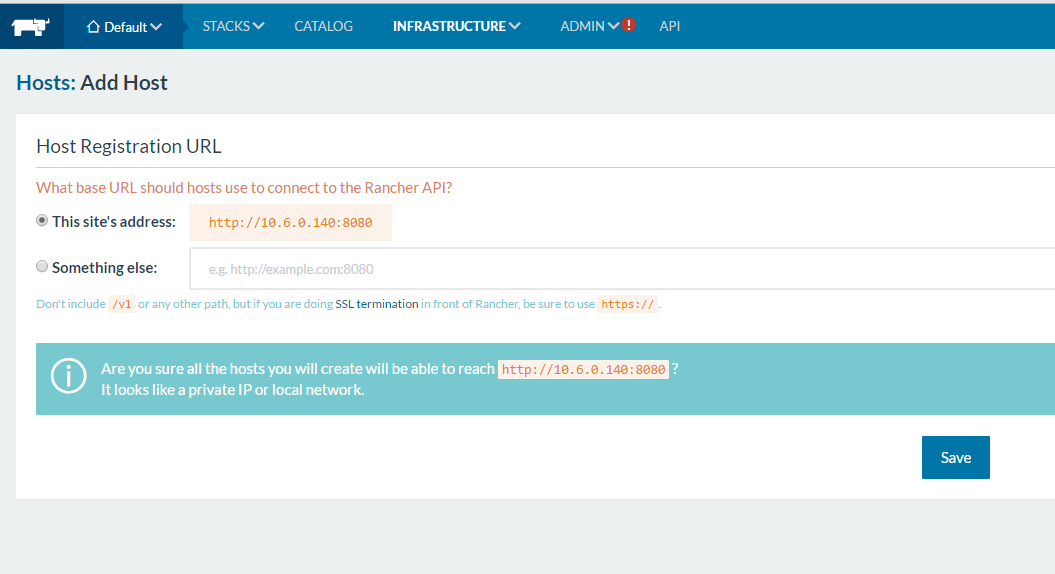Click the /v1 code snippet in the hint

coord(121,304)
